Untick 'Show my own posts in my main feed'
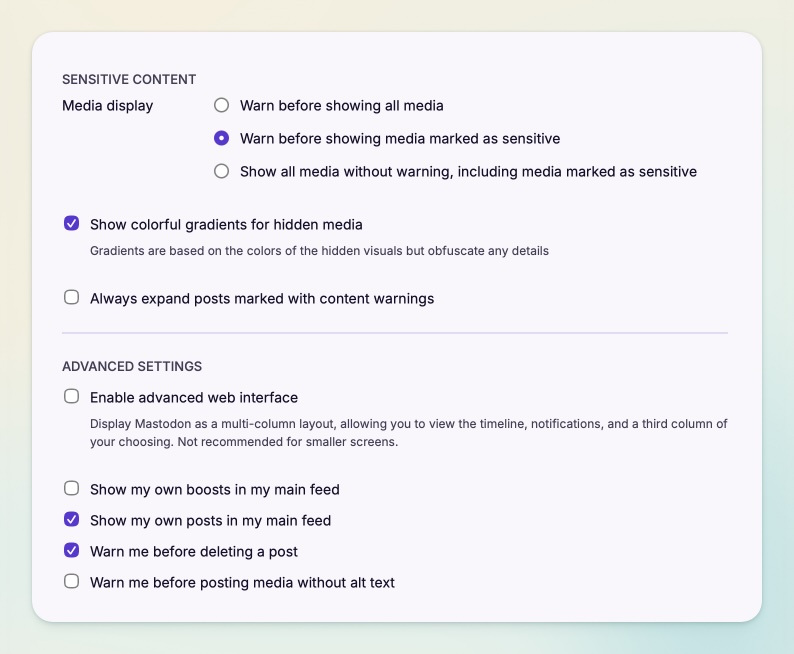The height and width of the screenshot is (654, 794). coord(71,519)
